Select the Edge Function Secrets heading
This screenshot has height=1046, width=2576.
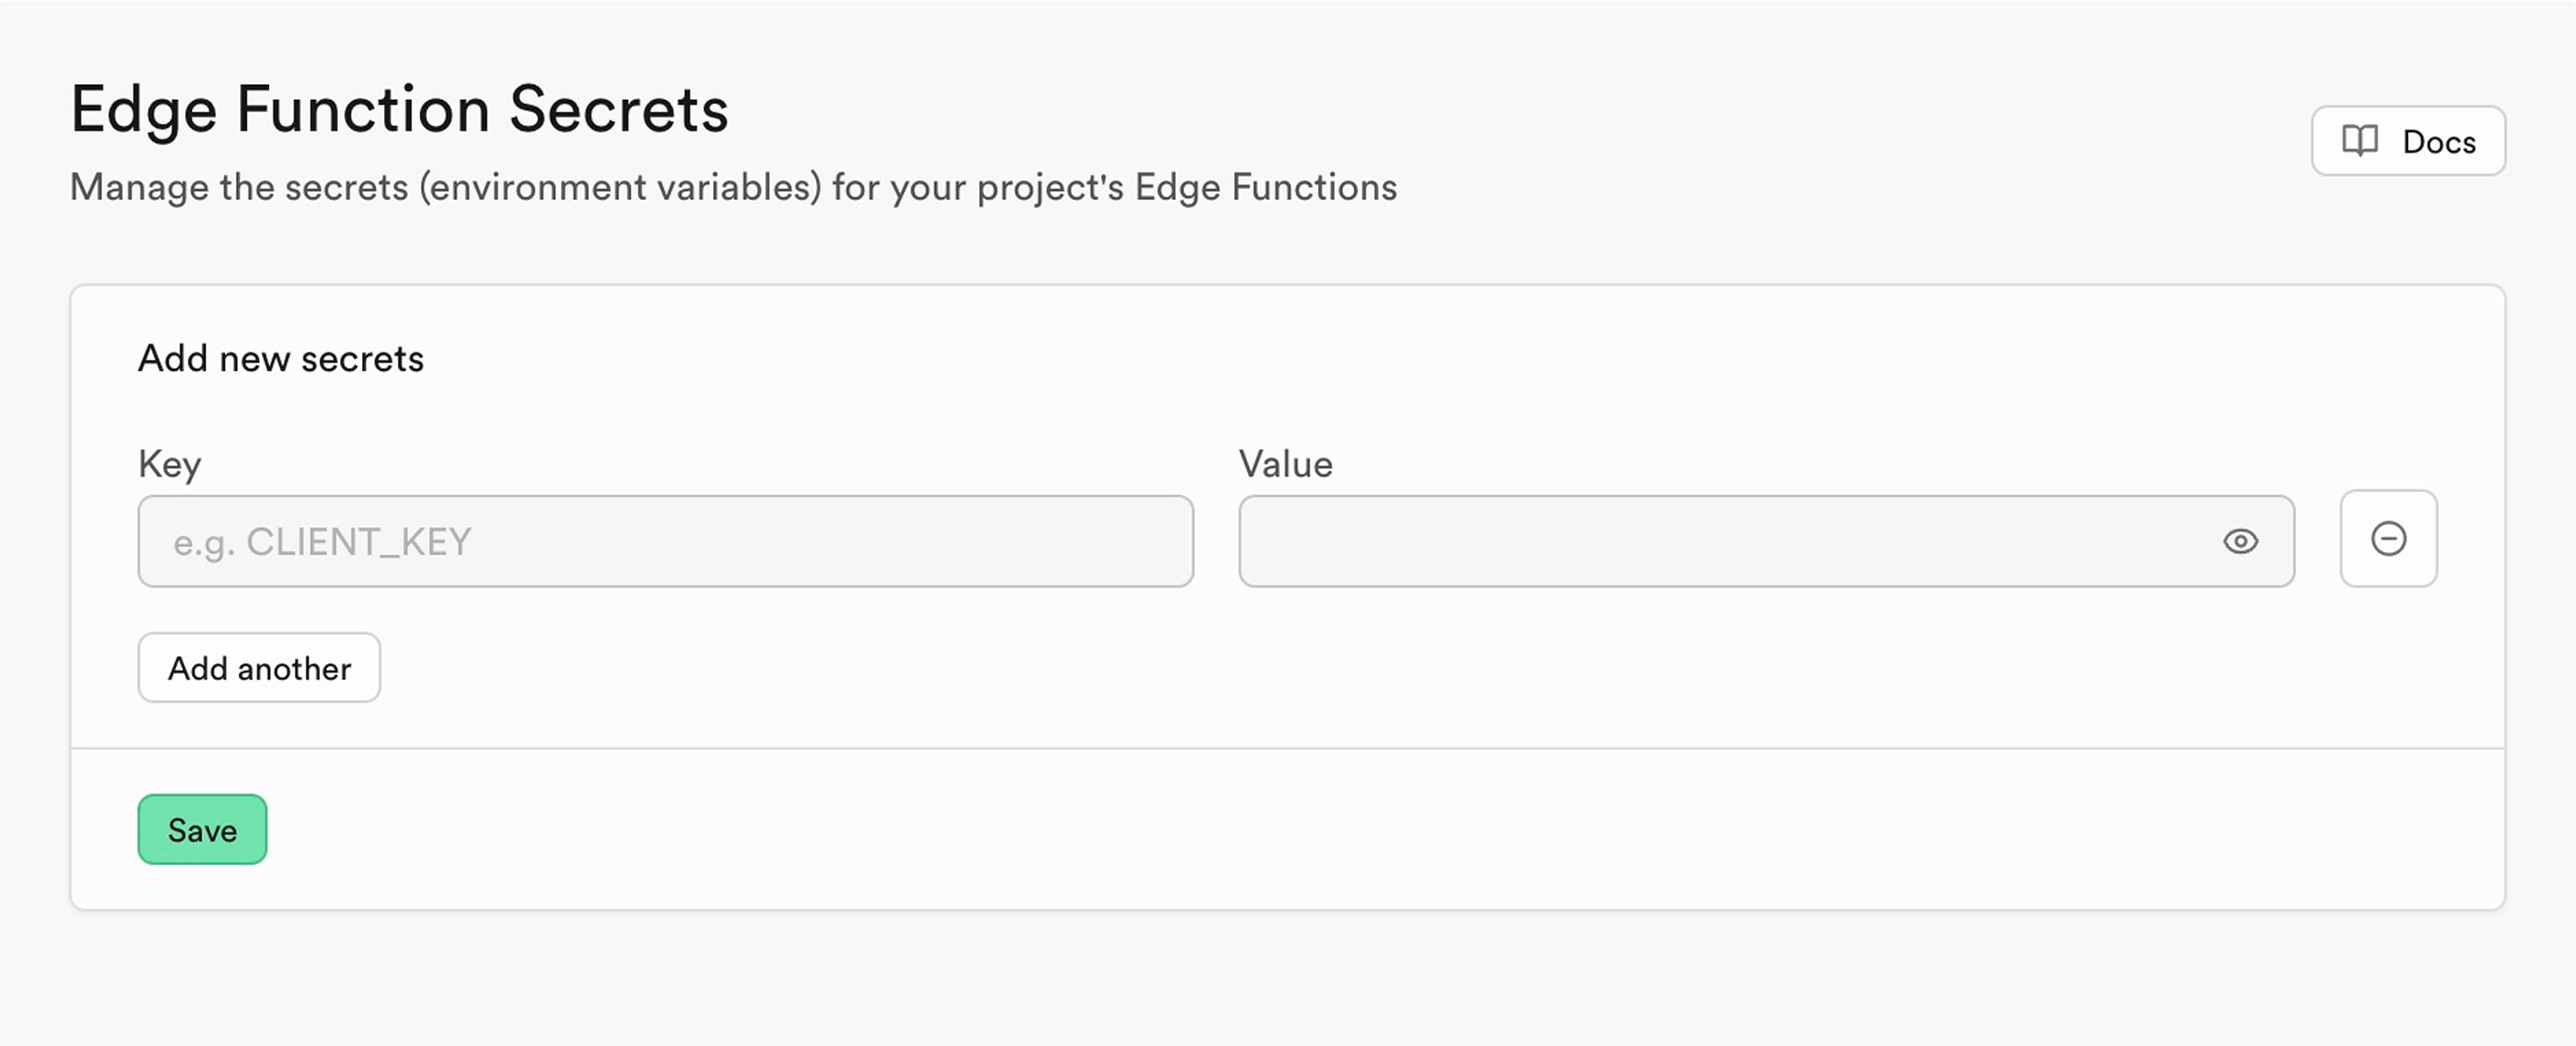399,110
